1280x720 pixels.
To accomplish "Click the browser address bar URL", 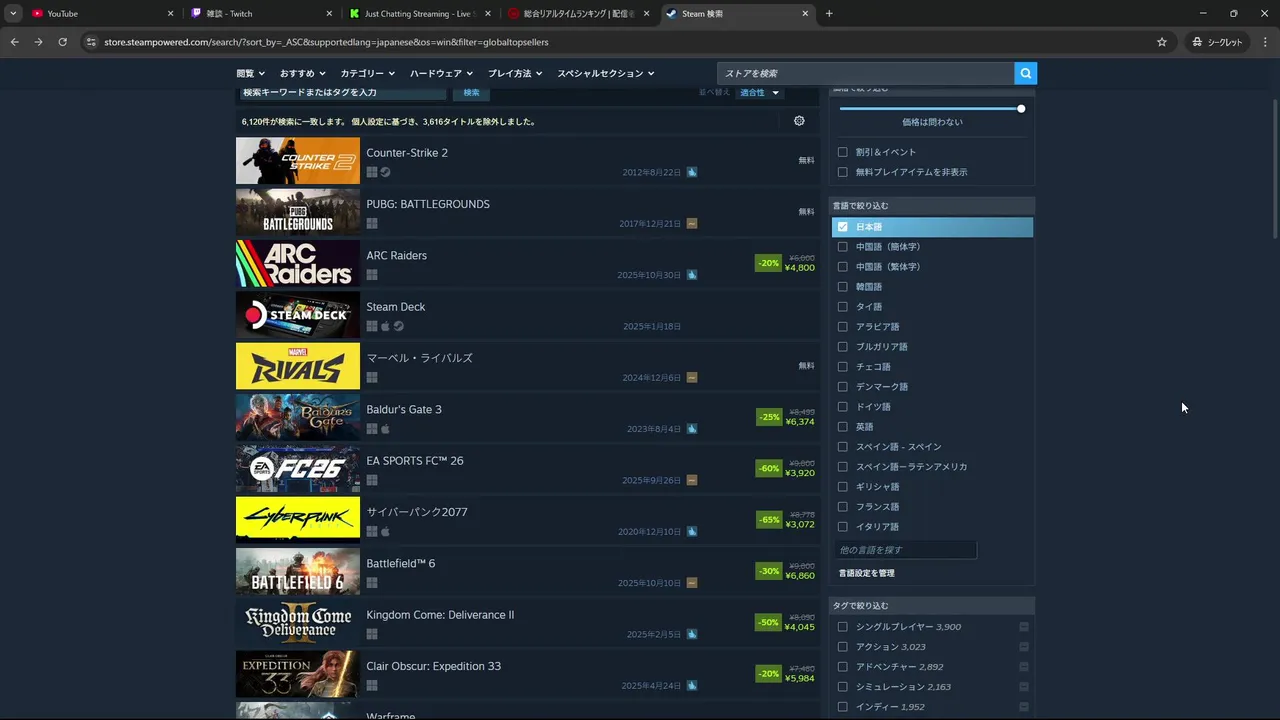I will pos(326,42).
